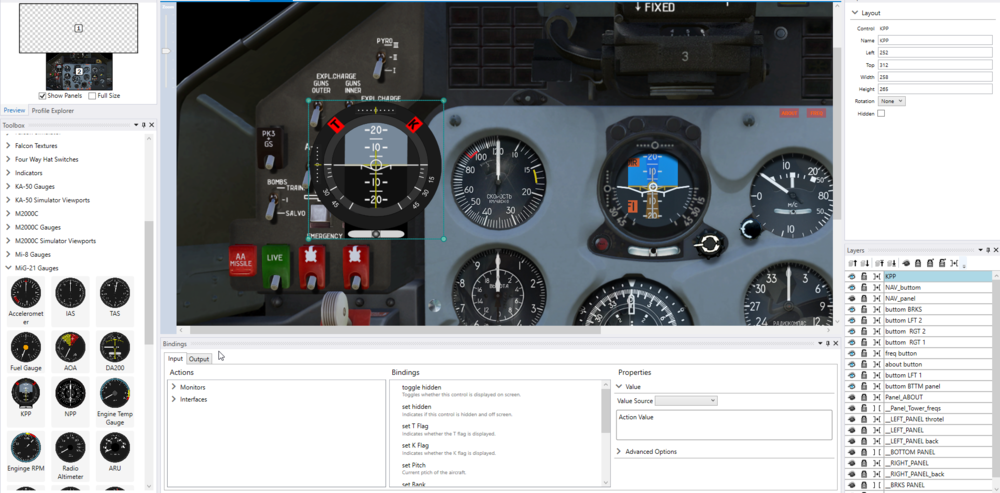Select the Accelerometer gauge in the toolbox

click(26, 301)
